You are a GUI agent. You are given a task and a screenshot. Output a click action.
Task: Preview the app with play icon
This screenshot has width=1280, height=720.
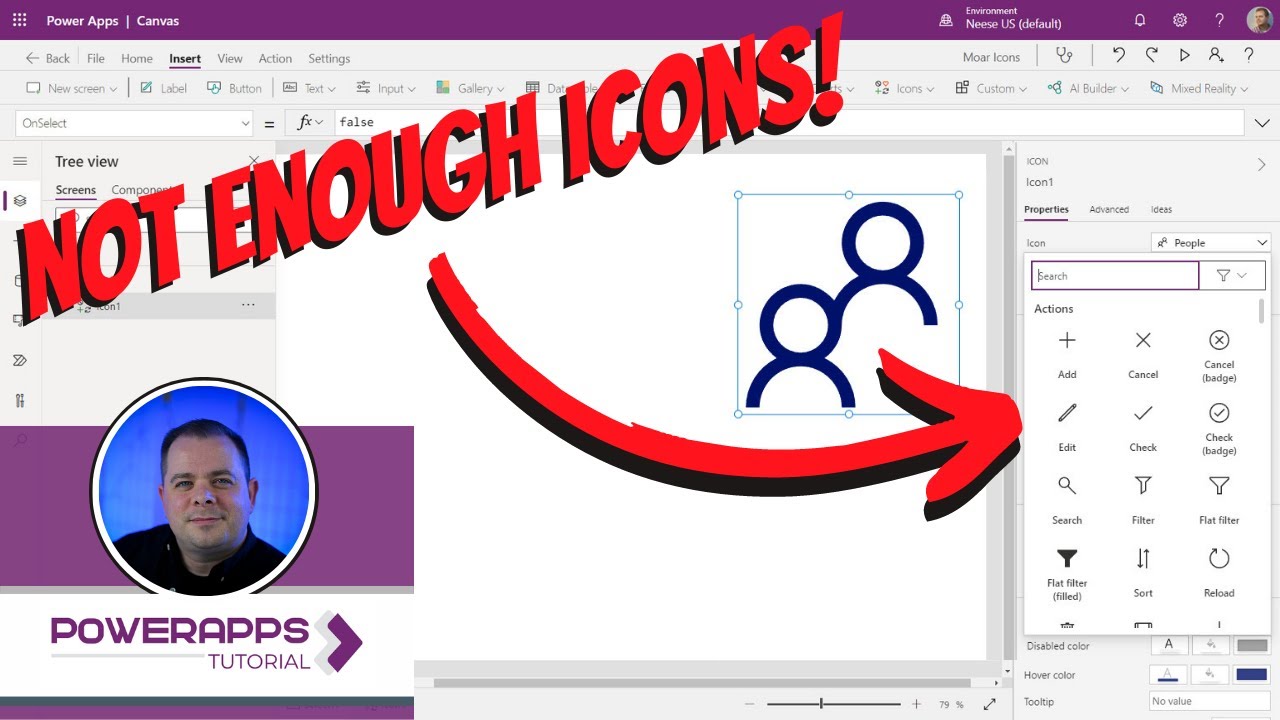[1185, 56]
